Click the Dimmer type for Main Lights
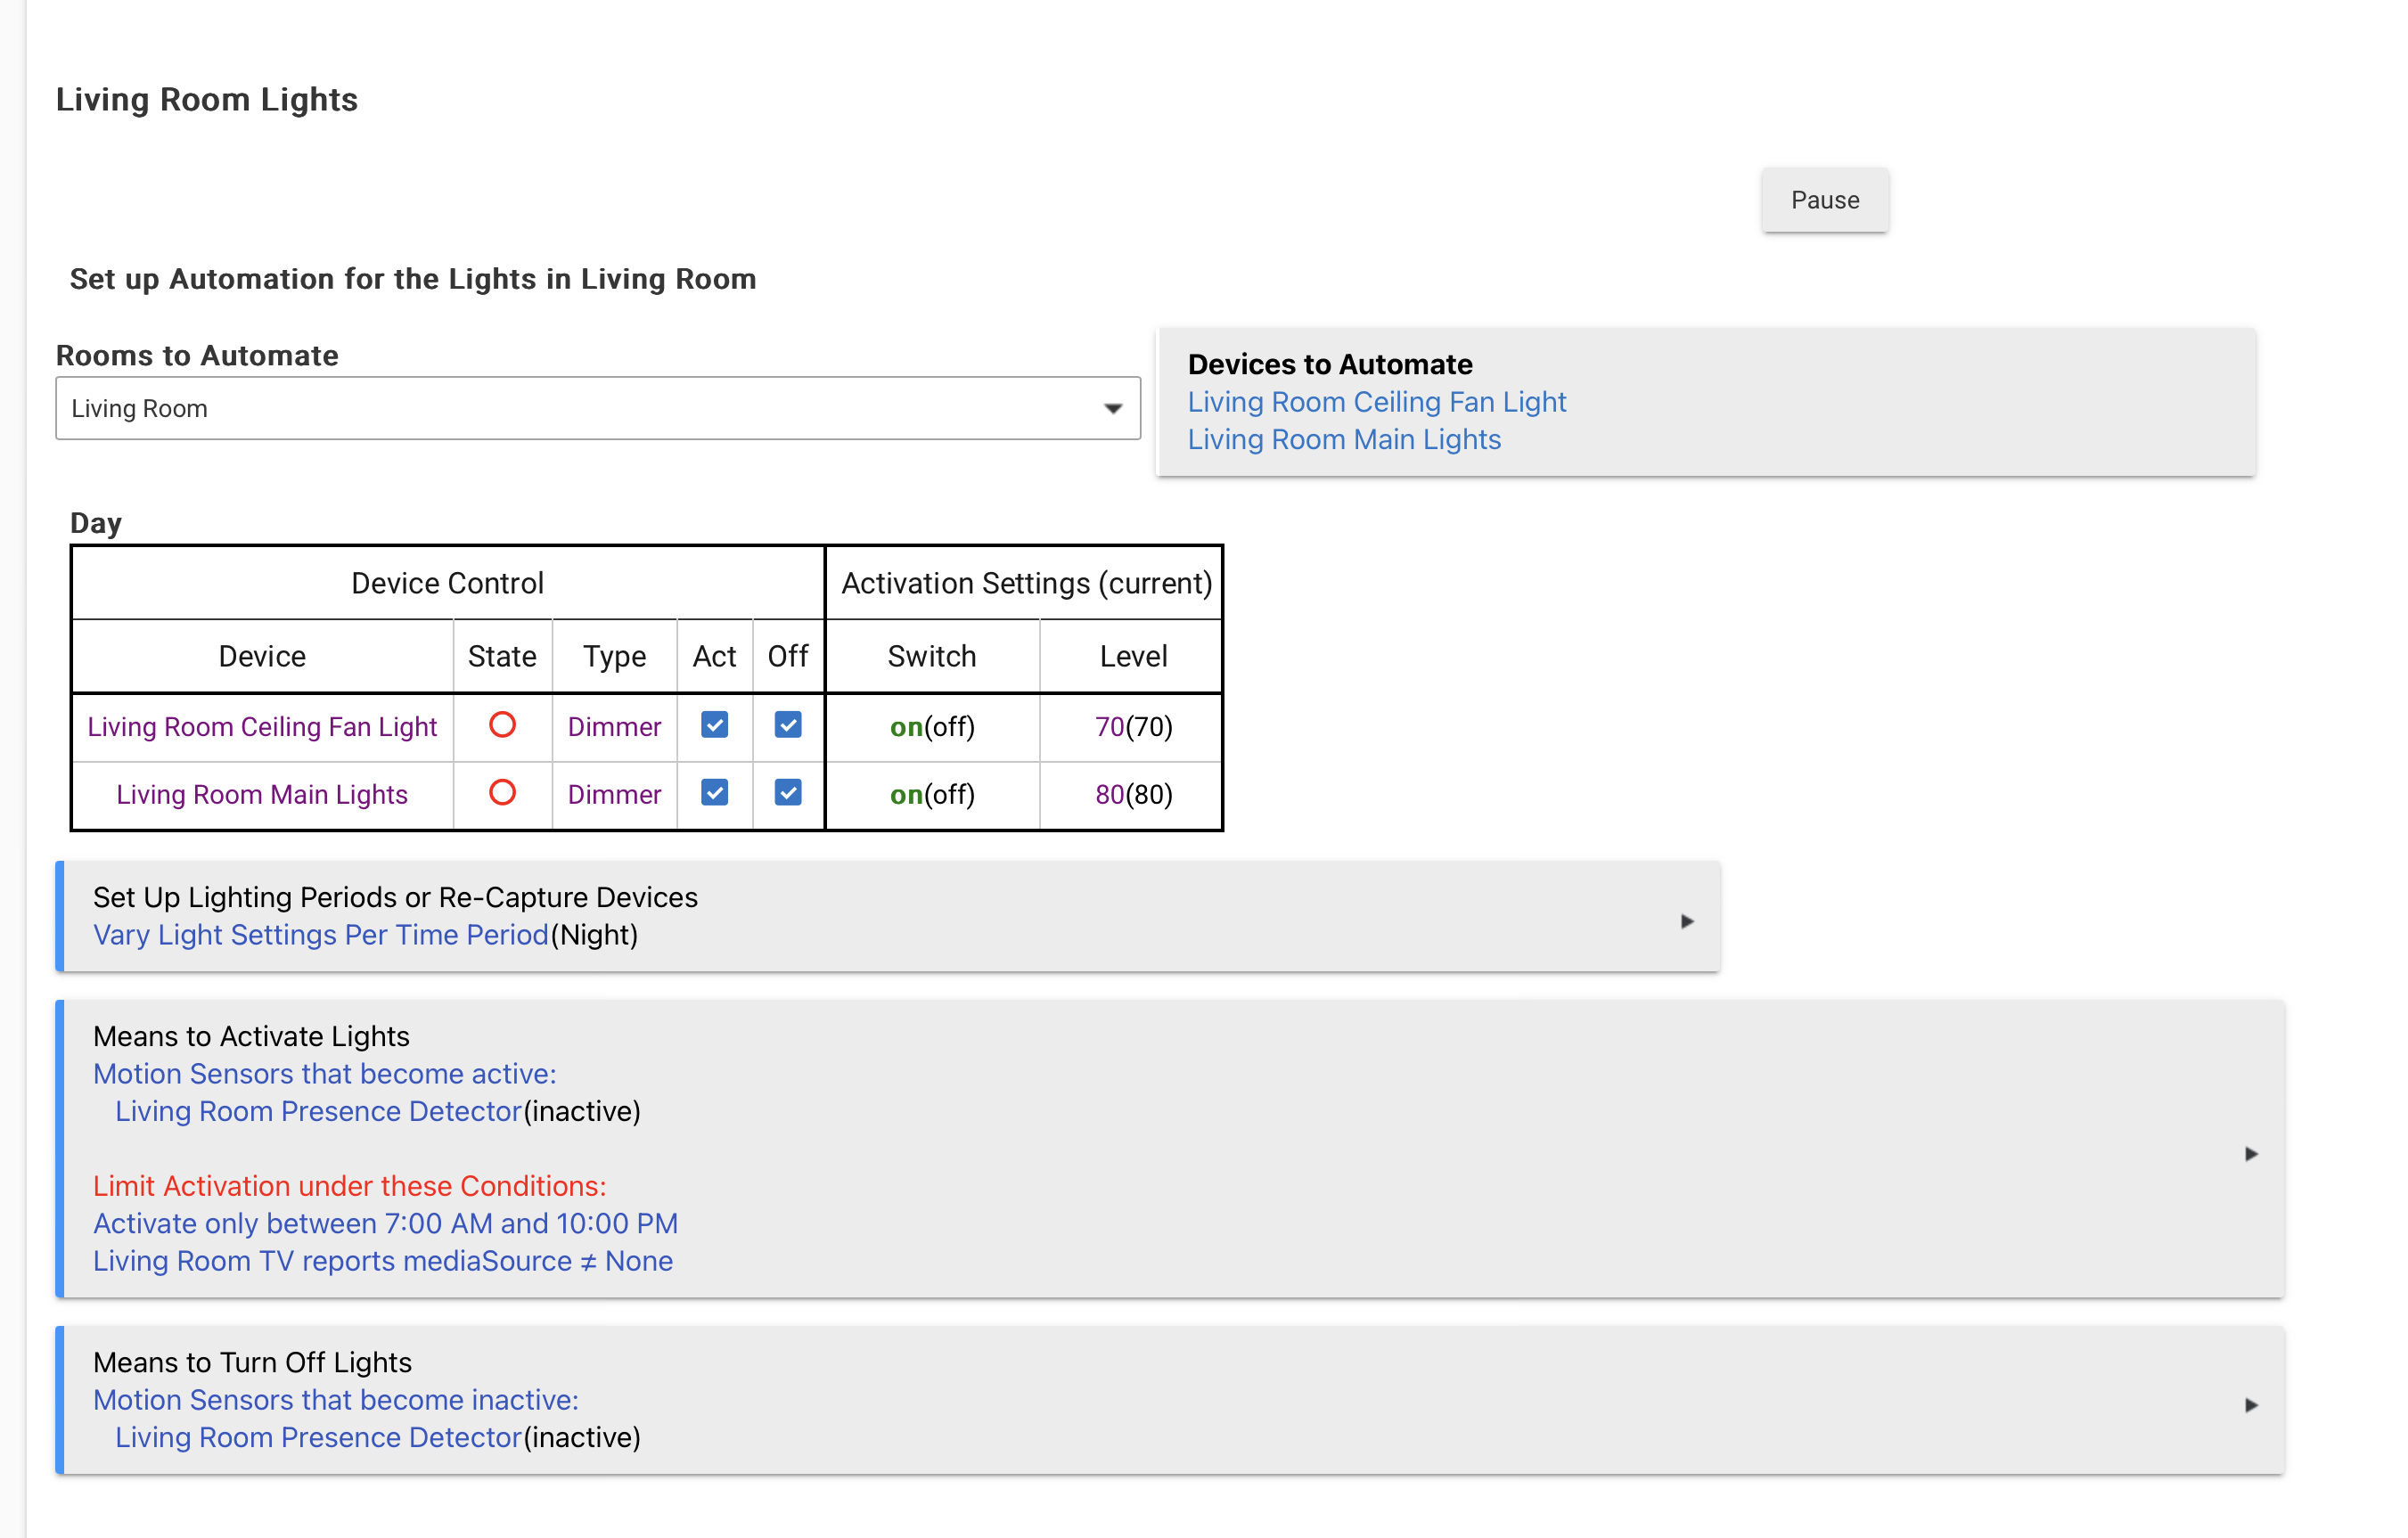Viewport: 2408px width, 1538px height. [x=614, y=795]
